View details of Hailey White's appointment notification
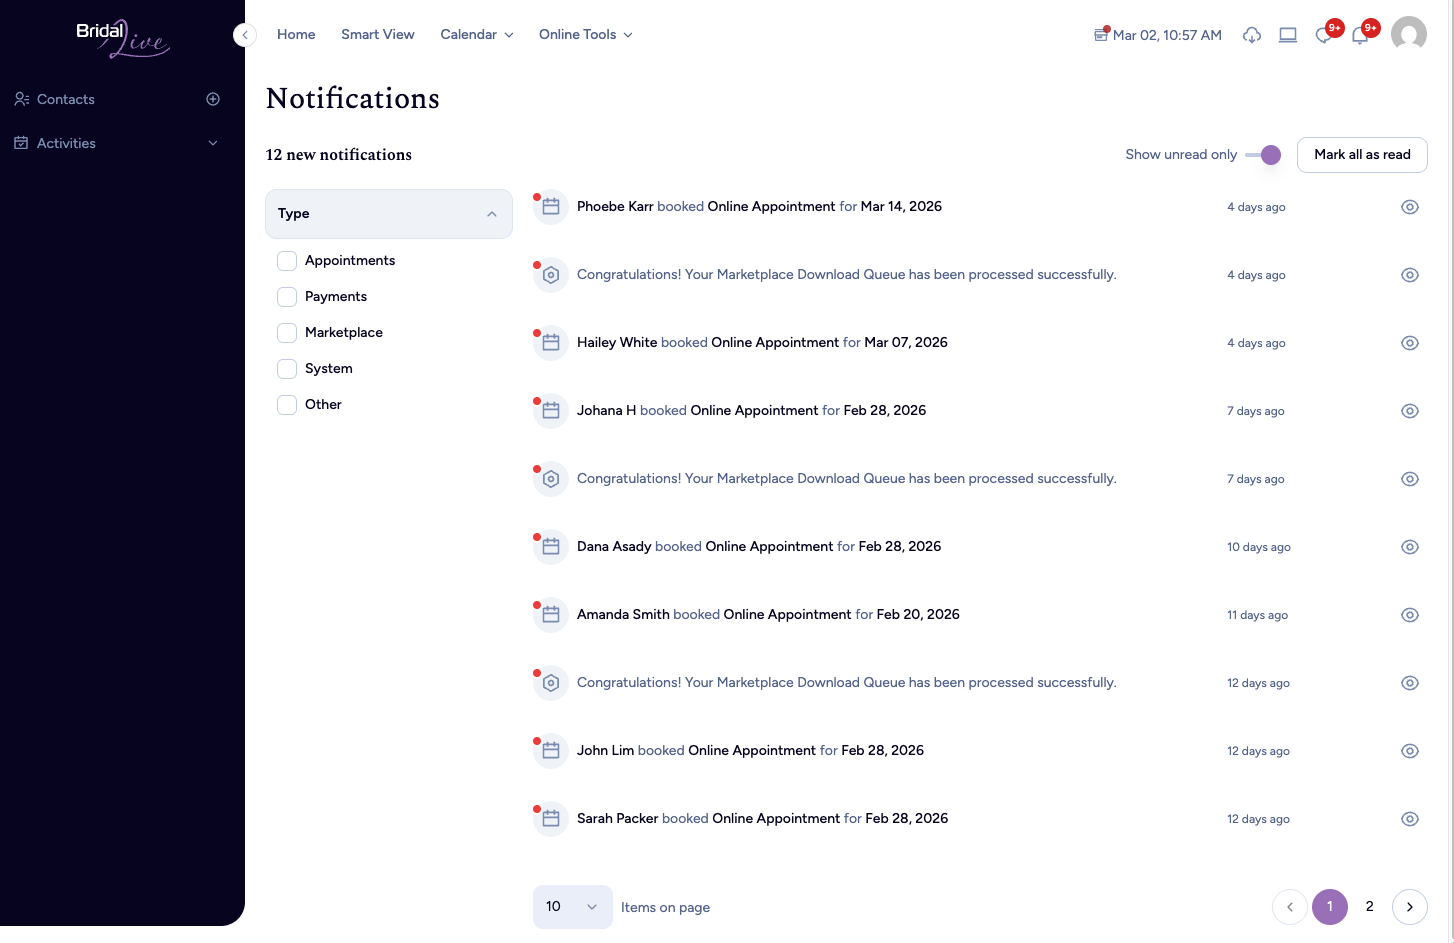The width and height of the screenshot is (1454, 943). (x=1410, y=342)
